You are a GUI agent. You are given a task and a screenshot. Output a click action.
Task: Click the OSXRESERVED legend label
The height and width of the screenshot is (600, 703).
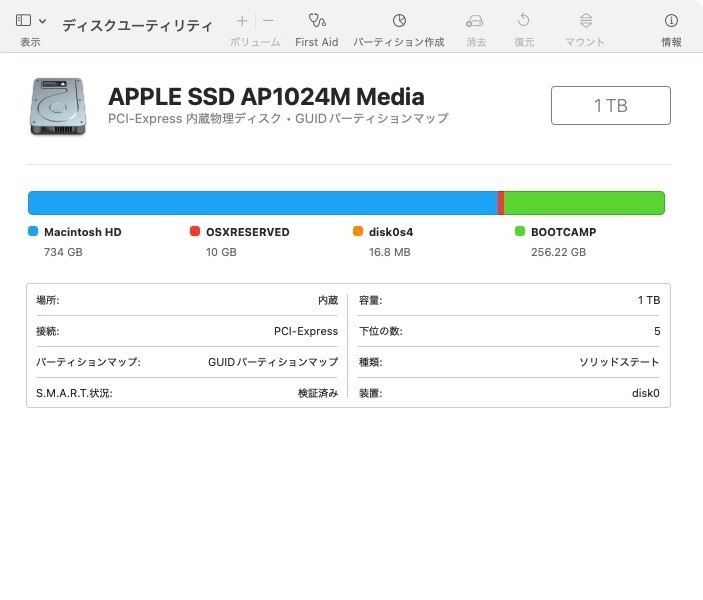pyautogui.click(x=247, y=232)
